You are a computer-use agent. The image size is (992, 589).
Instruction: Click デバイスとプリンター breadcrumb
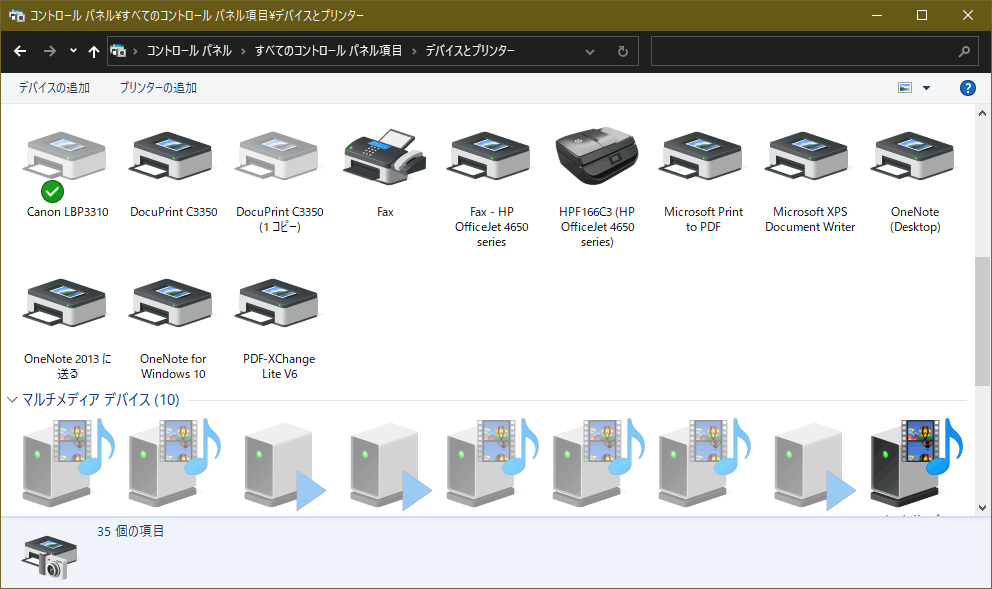[x=470, y=51]
